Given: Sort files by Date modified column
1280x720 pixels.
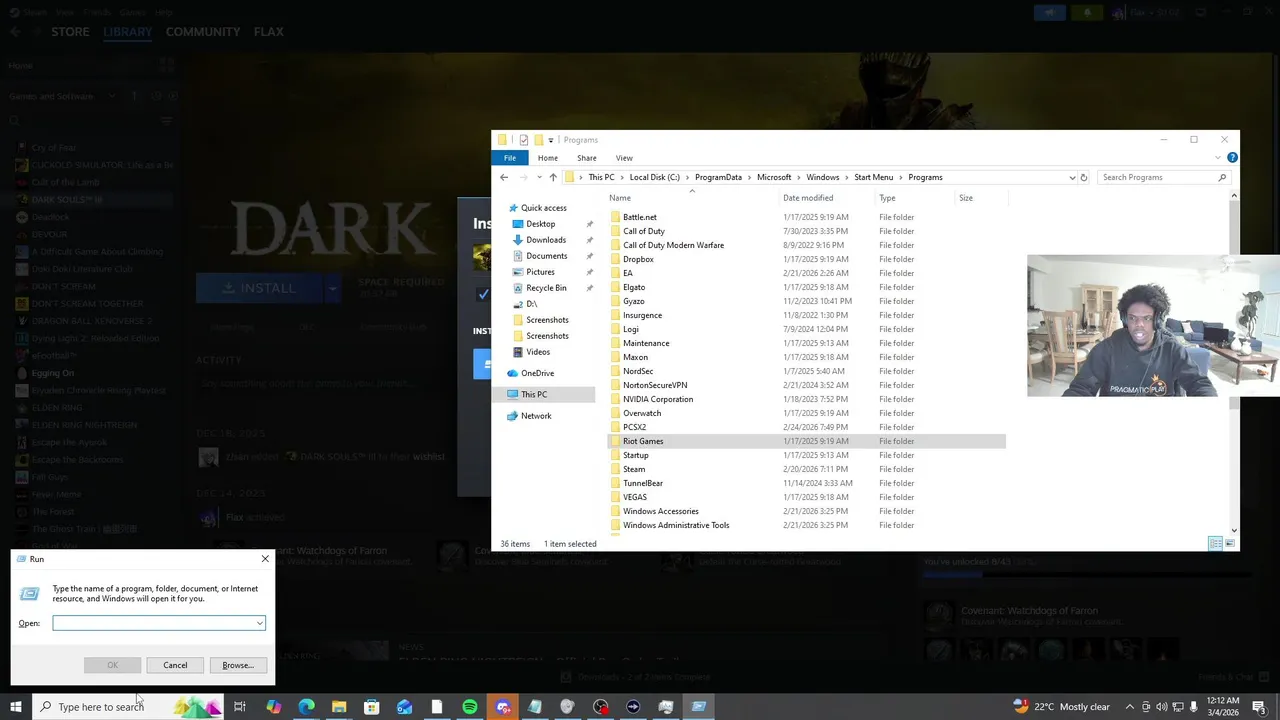Looking at the screenshot, I should coord(808,198).
